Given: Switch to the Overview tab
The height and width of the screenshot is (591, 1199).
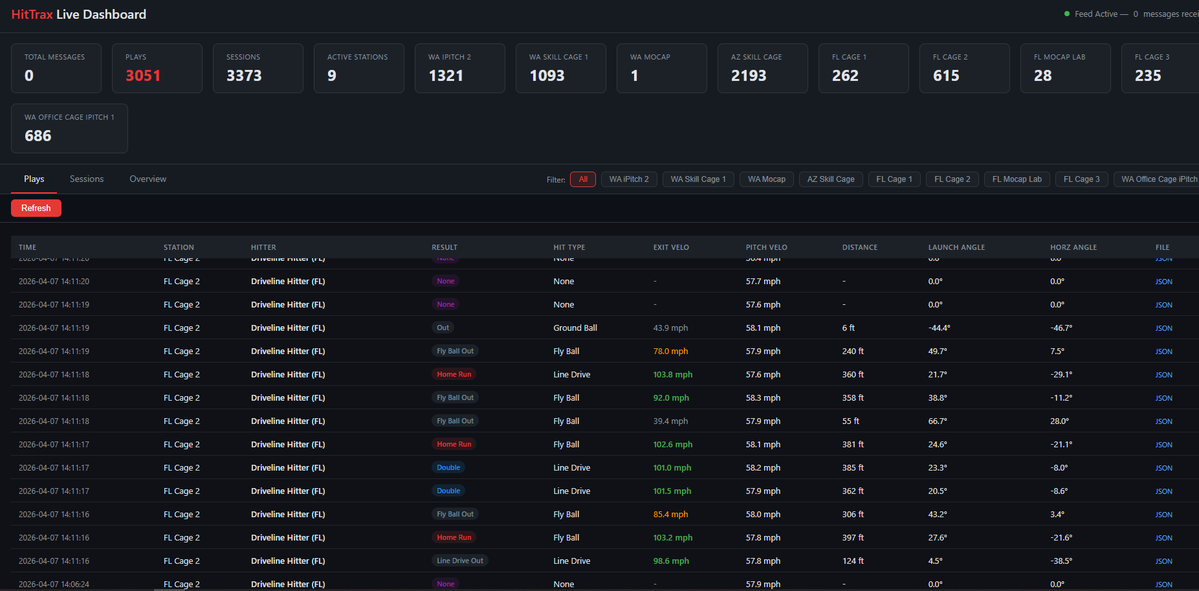Looking at the screenshot, I should (x=147, y=179).
